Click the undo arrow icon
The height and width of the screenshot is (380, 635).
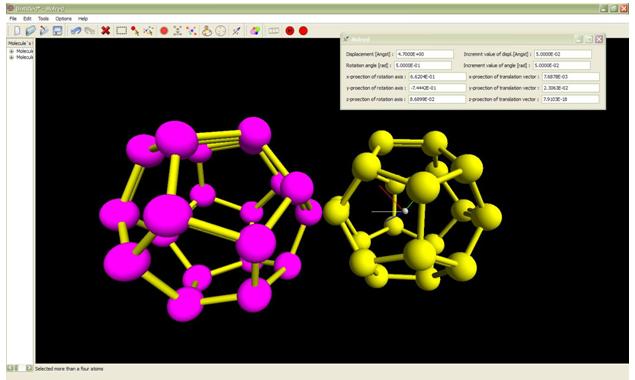click(x=76, y=30)
